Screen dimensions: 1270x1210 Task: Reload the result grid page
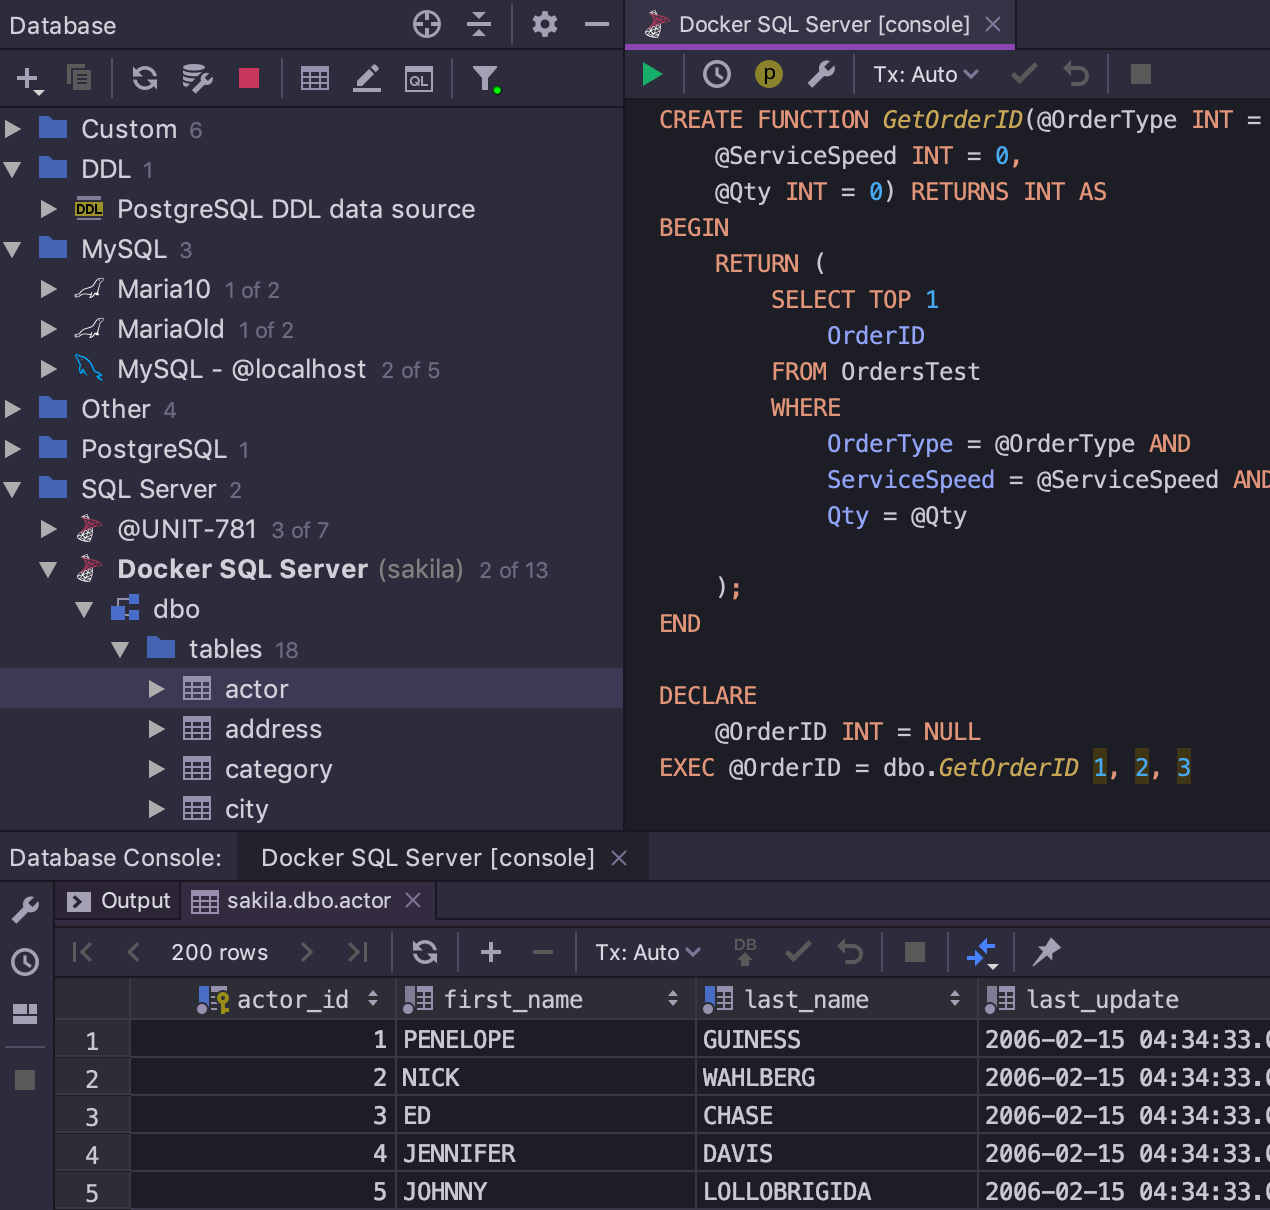[x=425, y=952]
